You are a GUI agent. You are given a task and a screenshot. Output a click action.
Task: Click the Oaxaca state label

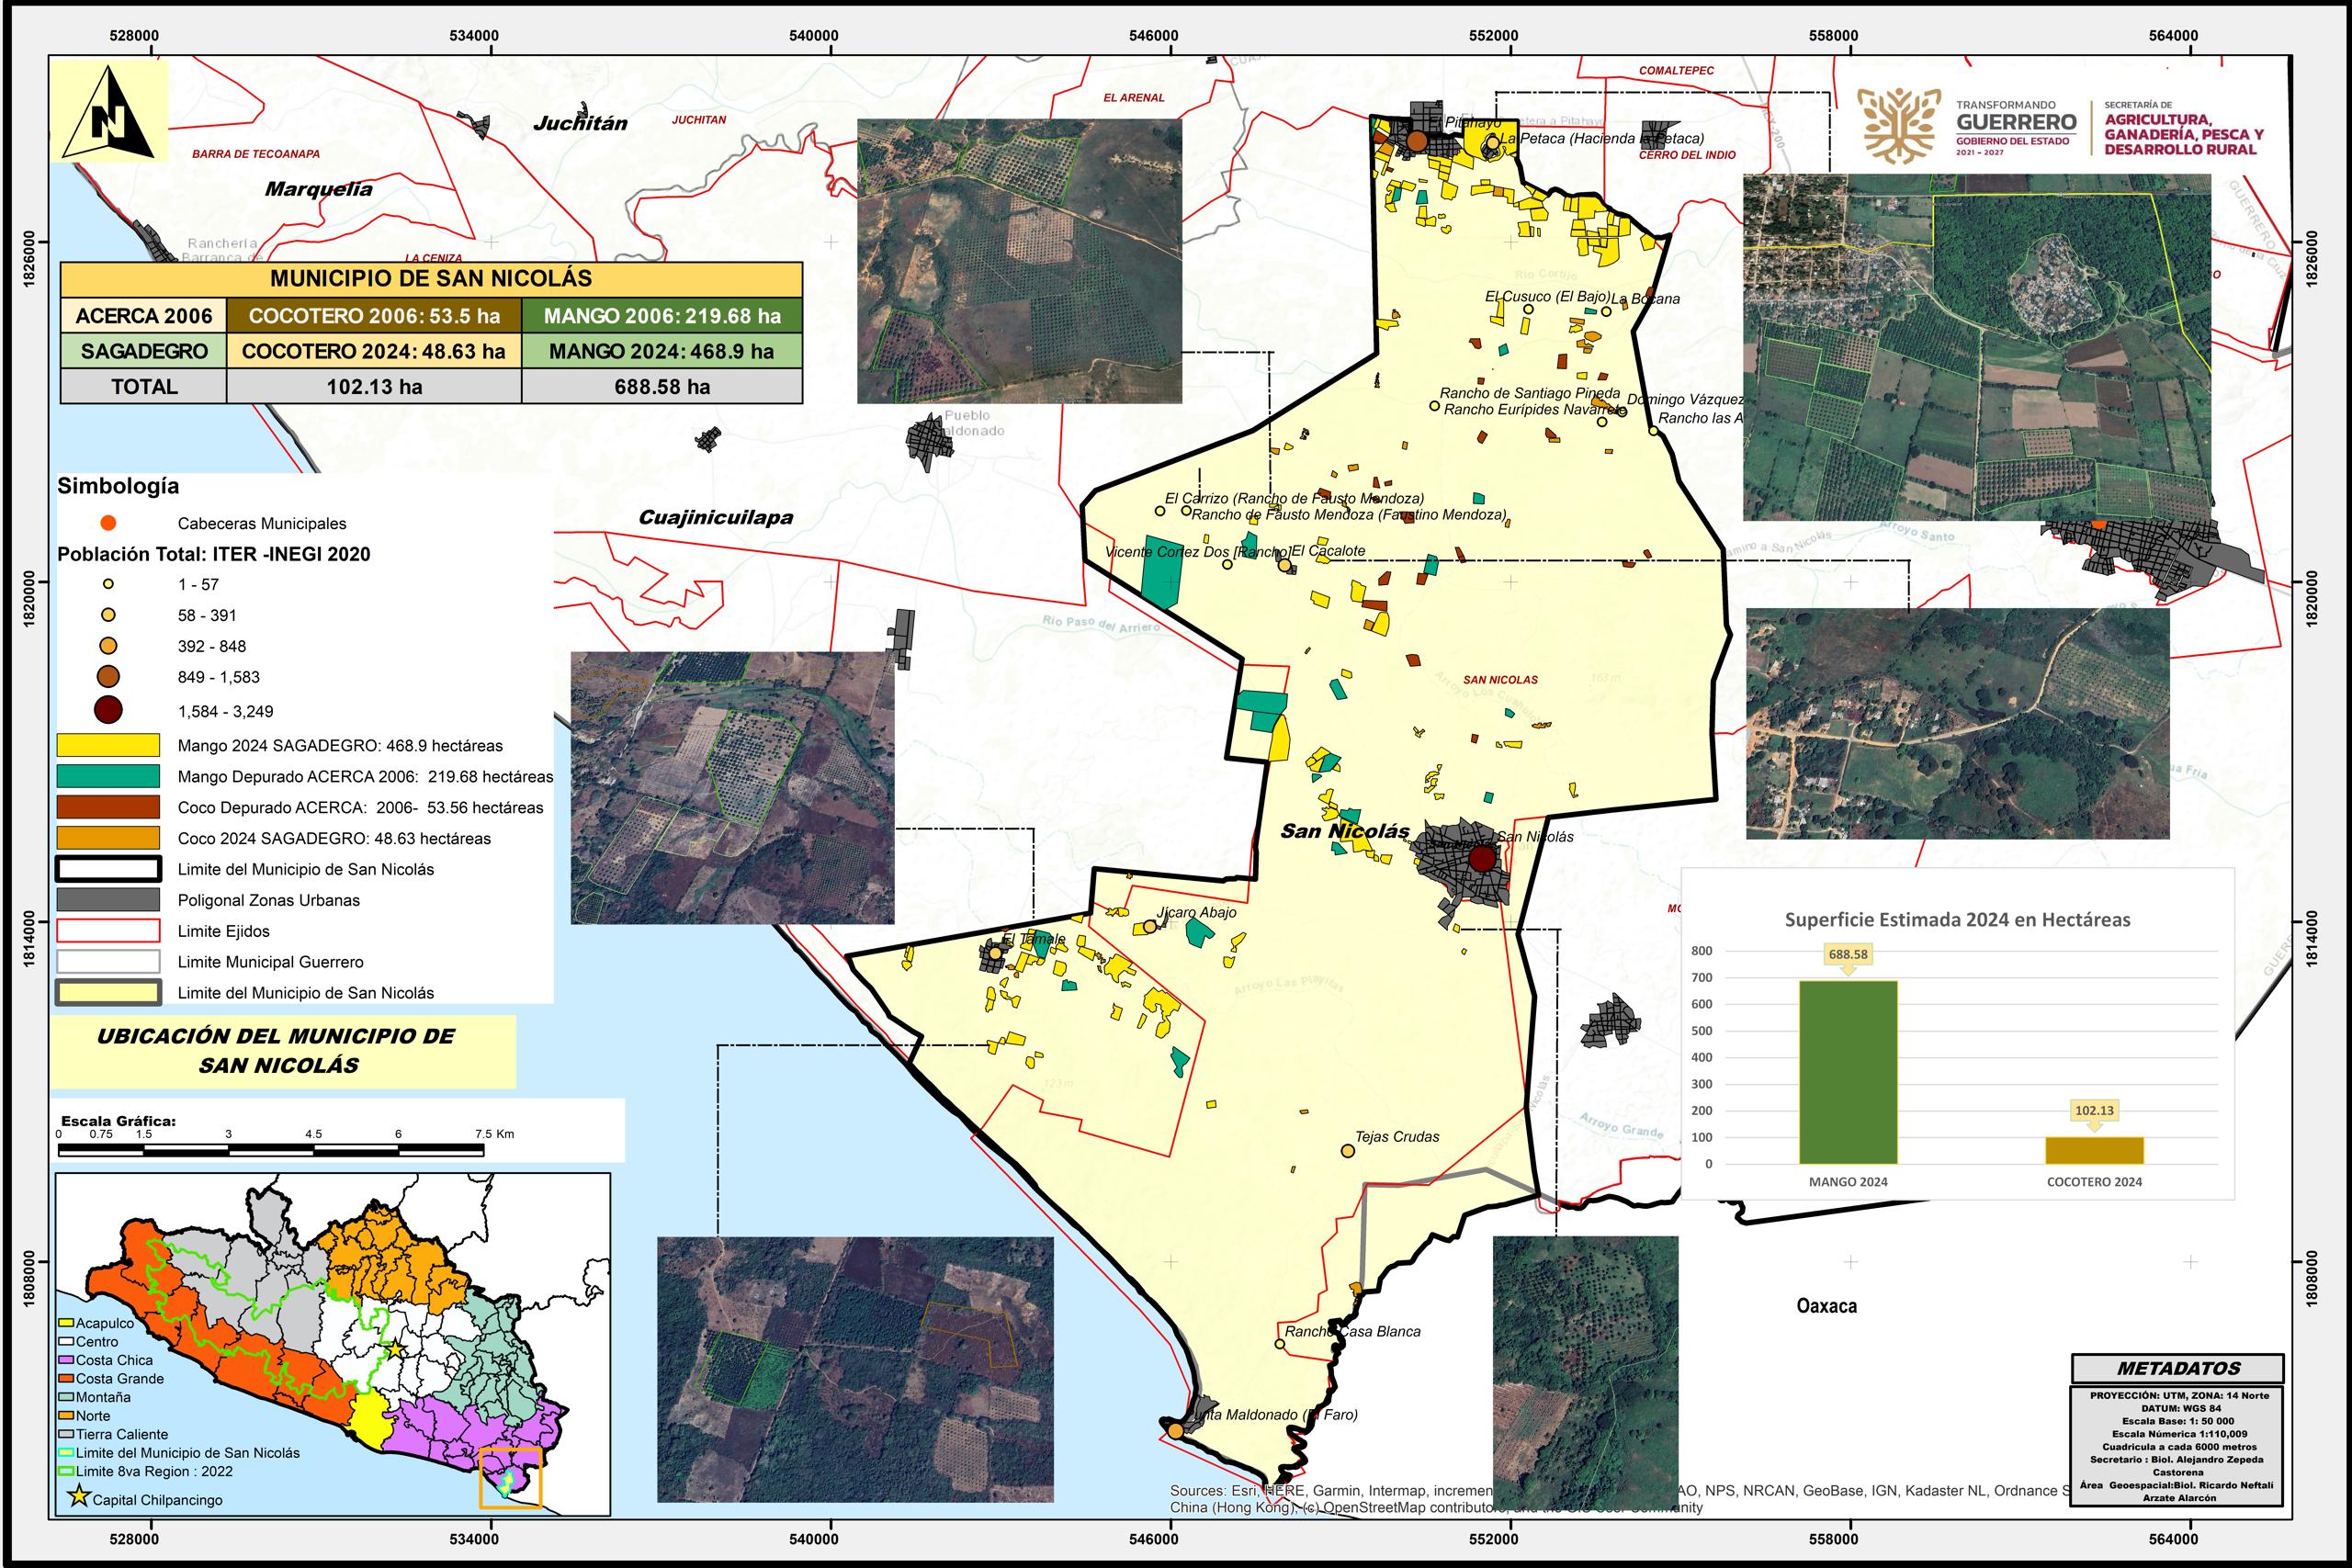(1827, 1306)
